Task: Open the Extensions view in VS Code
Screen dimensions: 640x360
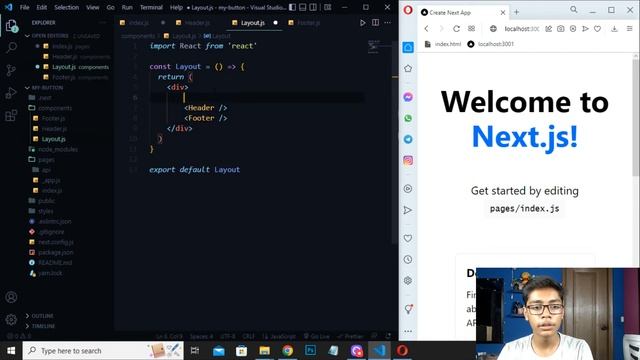Action: click(11, 116)
